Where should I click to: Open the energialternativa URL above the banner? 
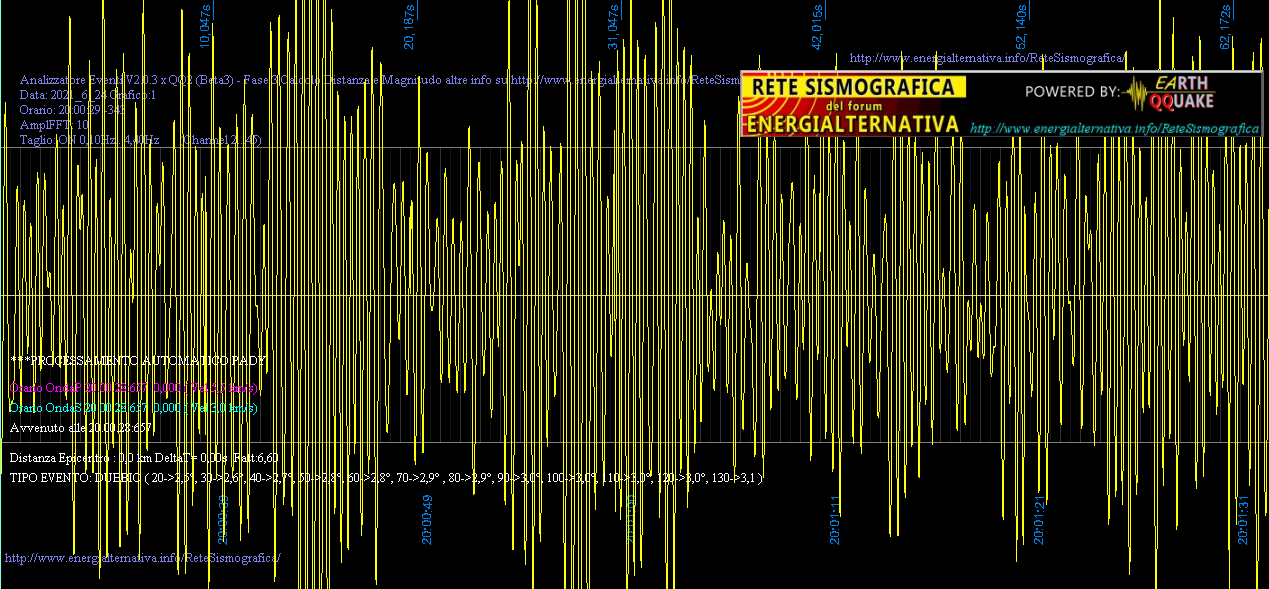(x=988, y=58)
